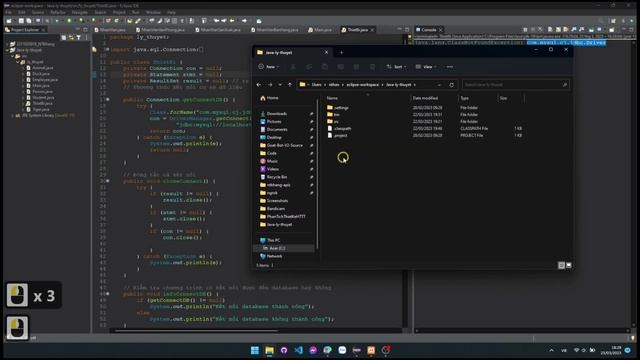Click See more (three dots) in File Explorer
The width and height of the screenshot is (640, 360).
point(450,67)
